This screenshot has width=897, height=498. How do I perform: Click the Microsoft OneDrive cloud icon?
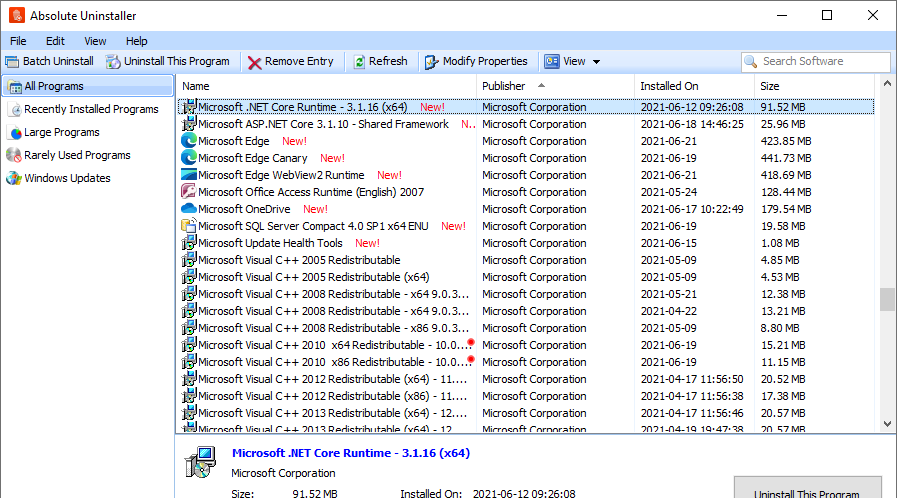click(x=189, y=209)
